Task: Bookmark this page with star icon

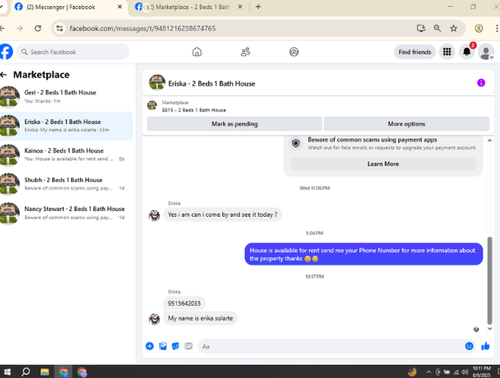Action: tap(453, 28)
